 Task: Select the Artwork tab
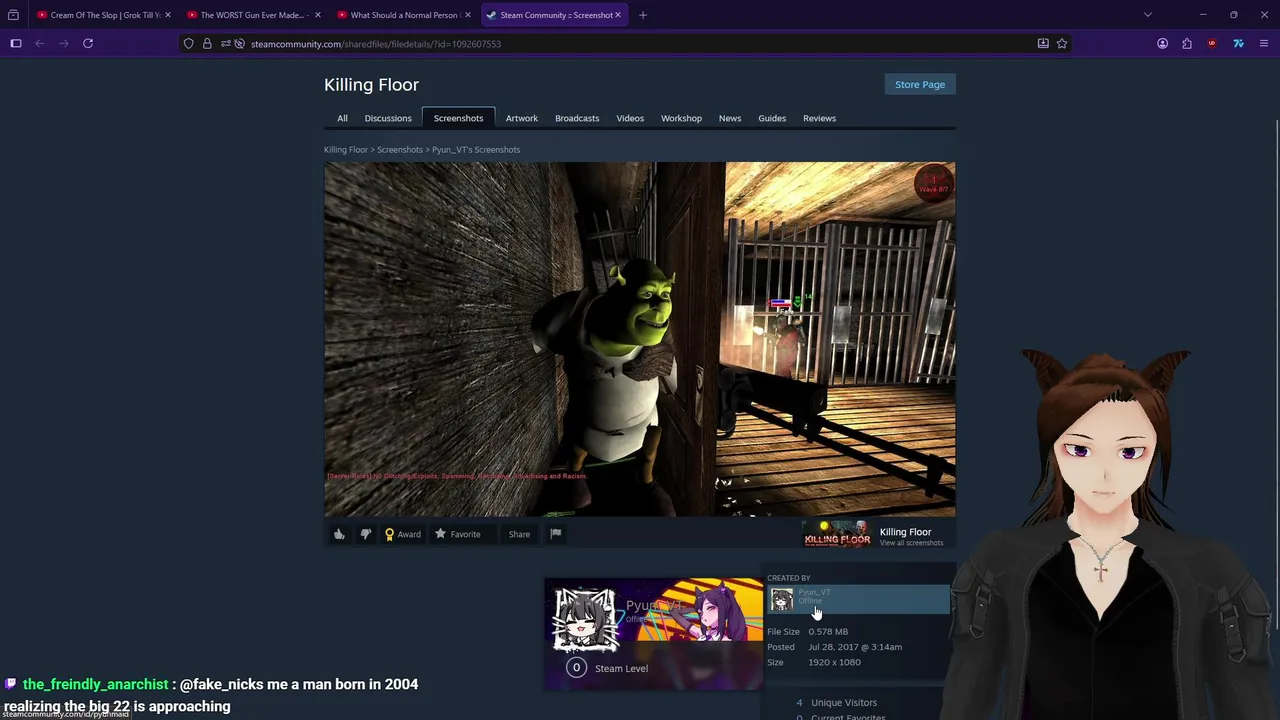[521, 118]
